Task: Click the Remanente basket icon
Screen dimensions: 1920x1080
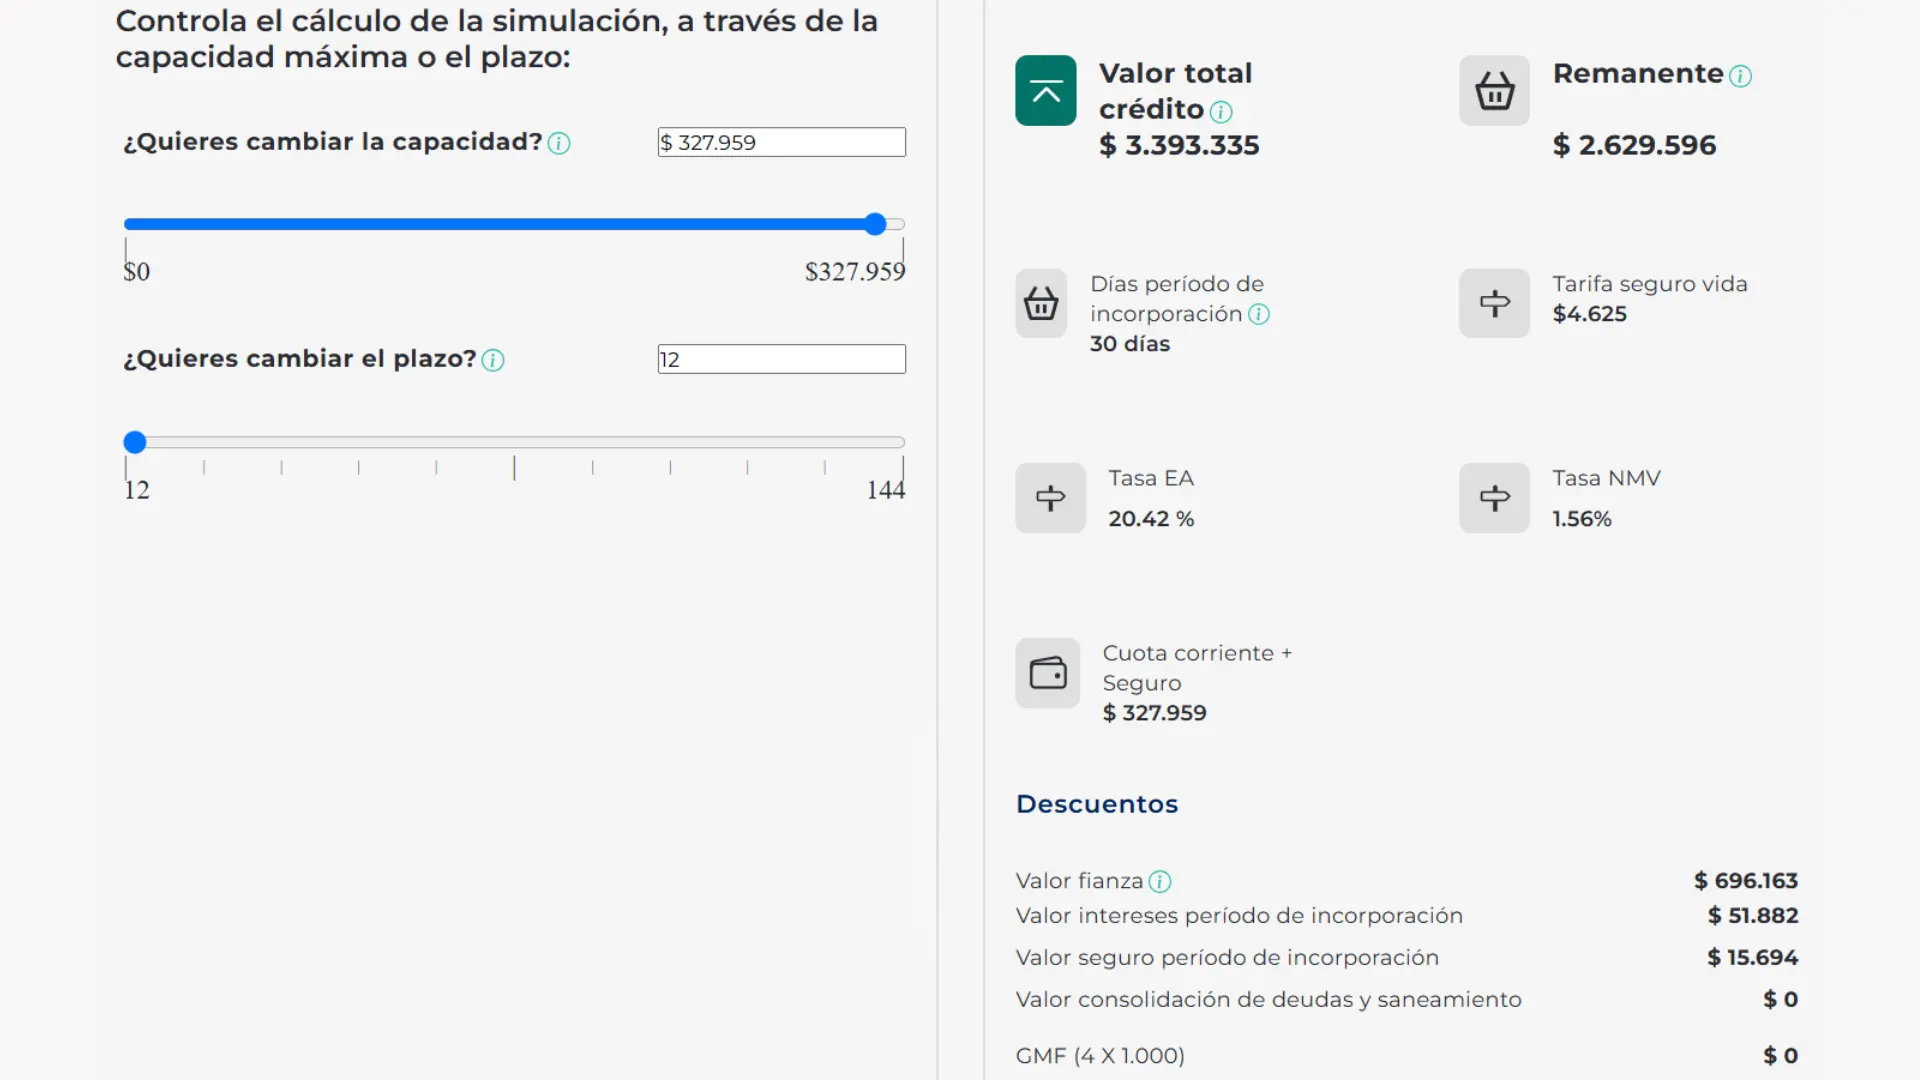Action: 1494,91
